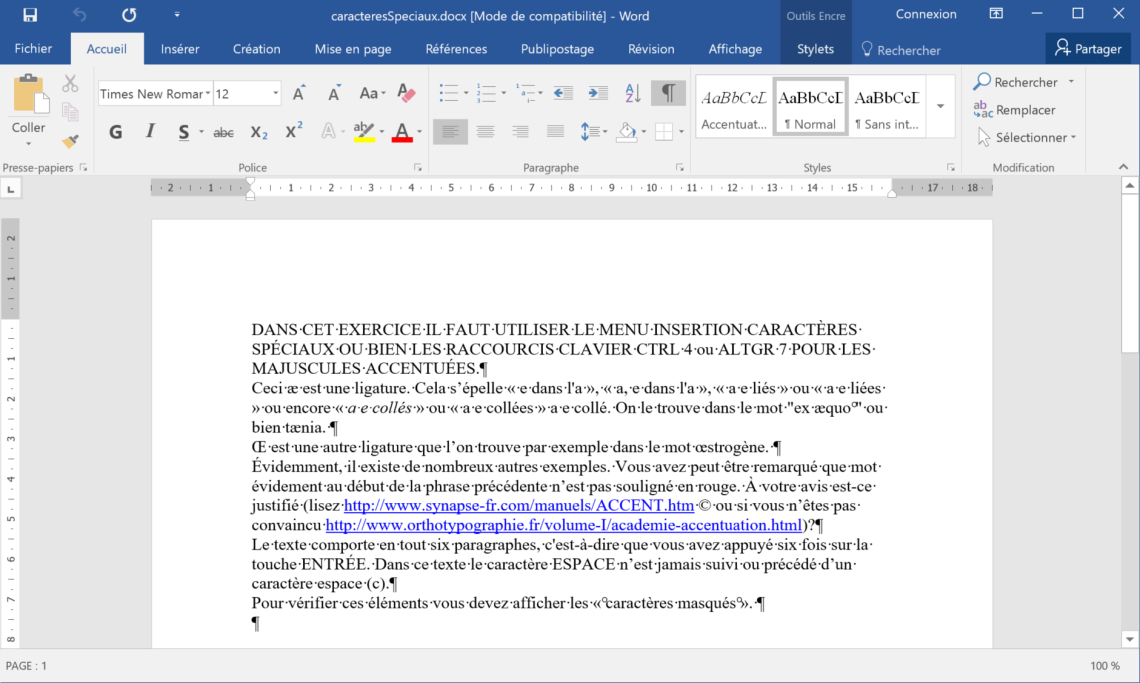Click the numbered list icon
Viewport: 1140px width, 683px height.
point(486,93)
